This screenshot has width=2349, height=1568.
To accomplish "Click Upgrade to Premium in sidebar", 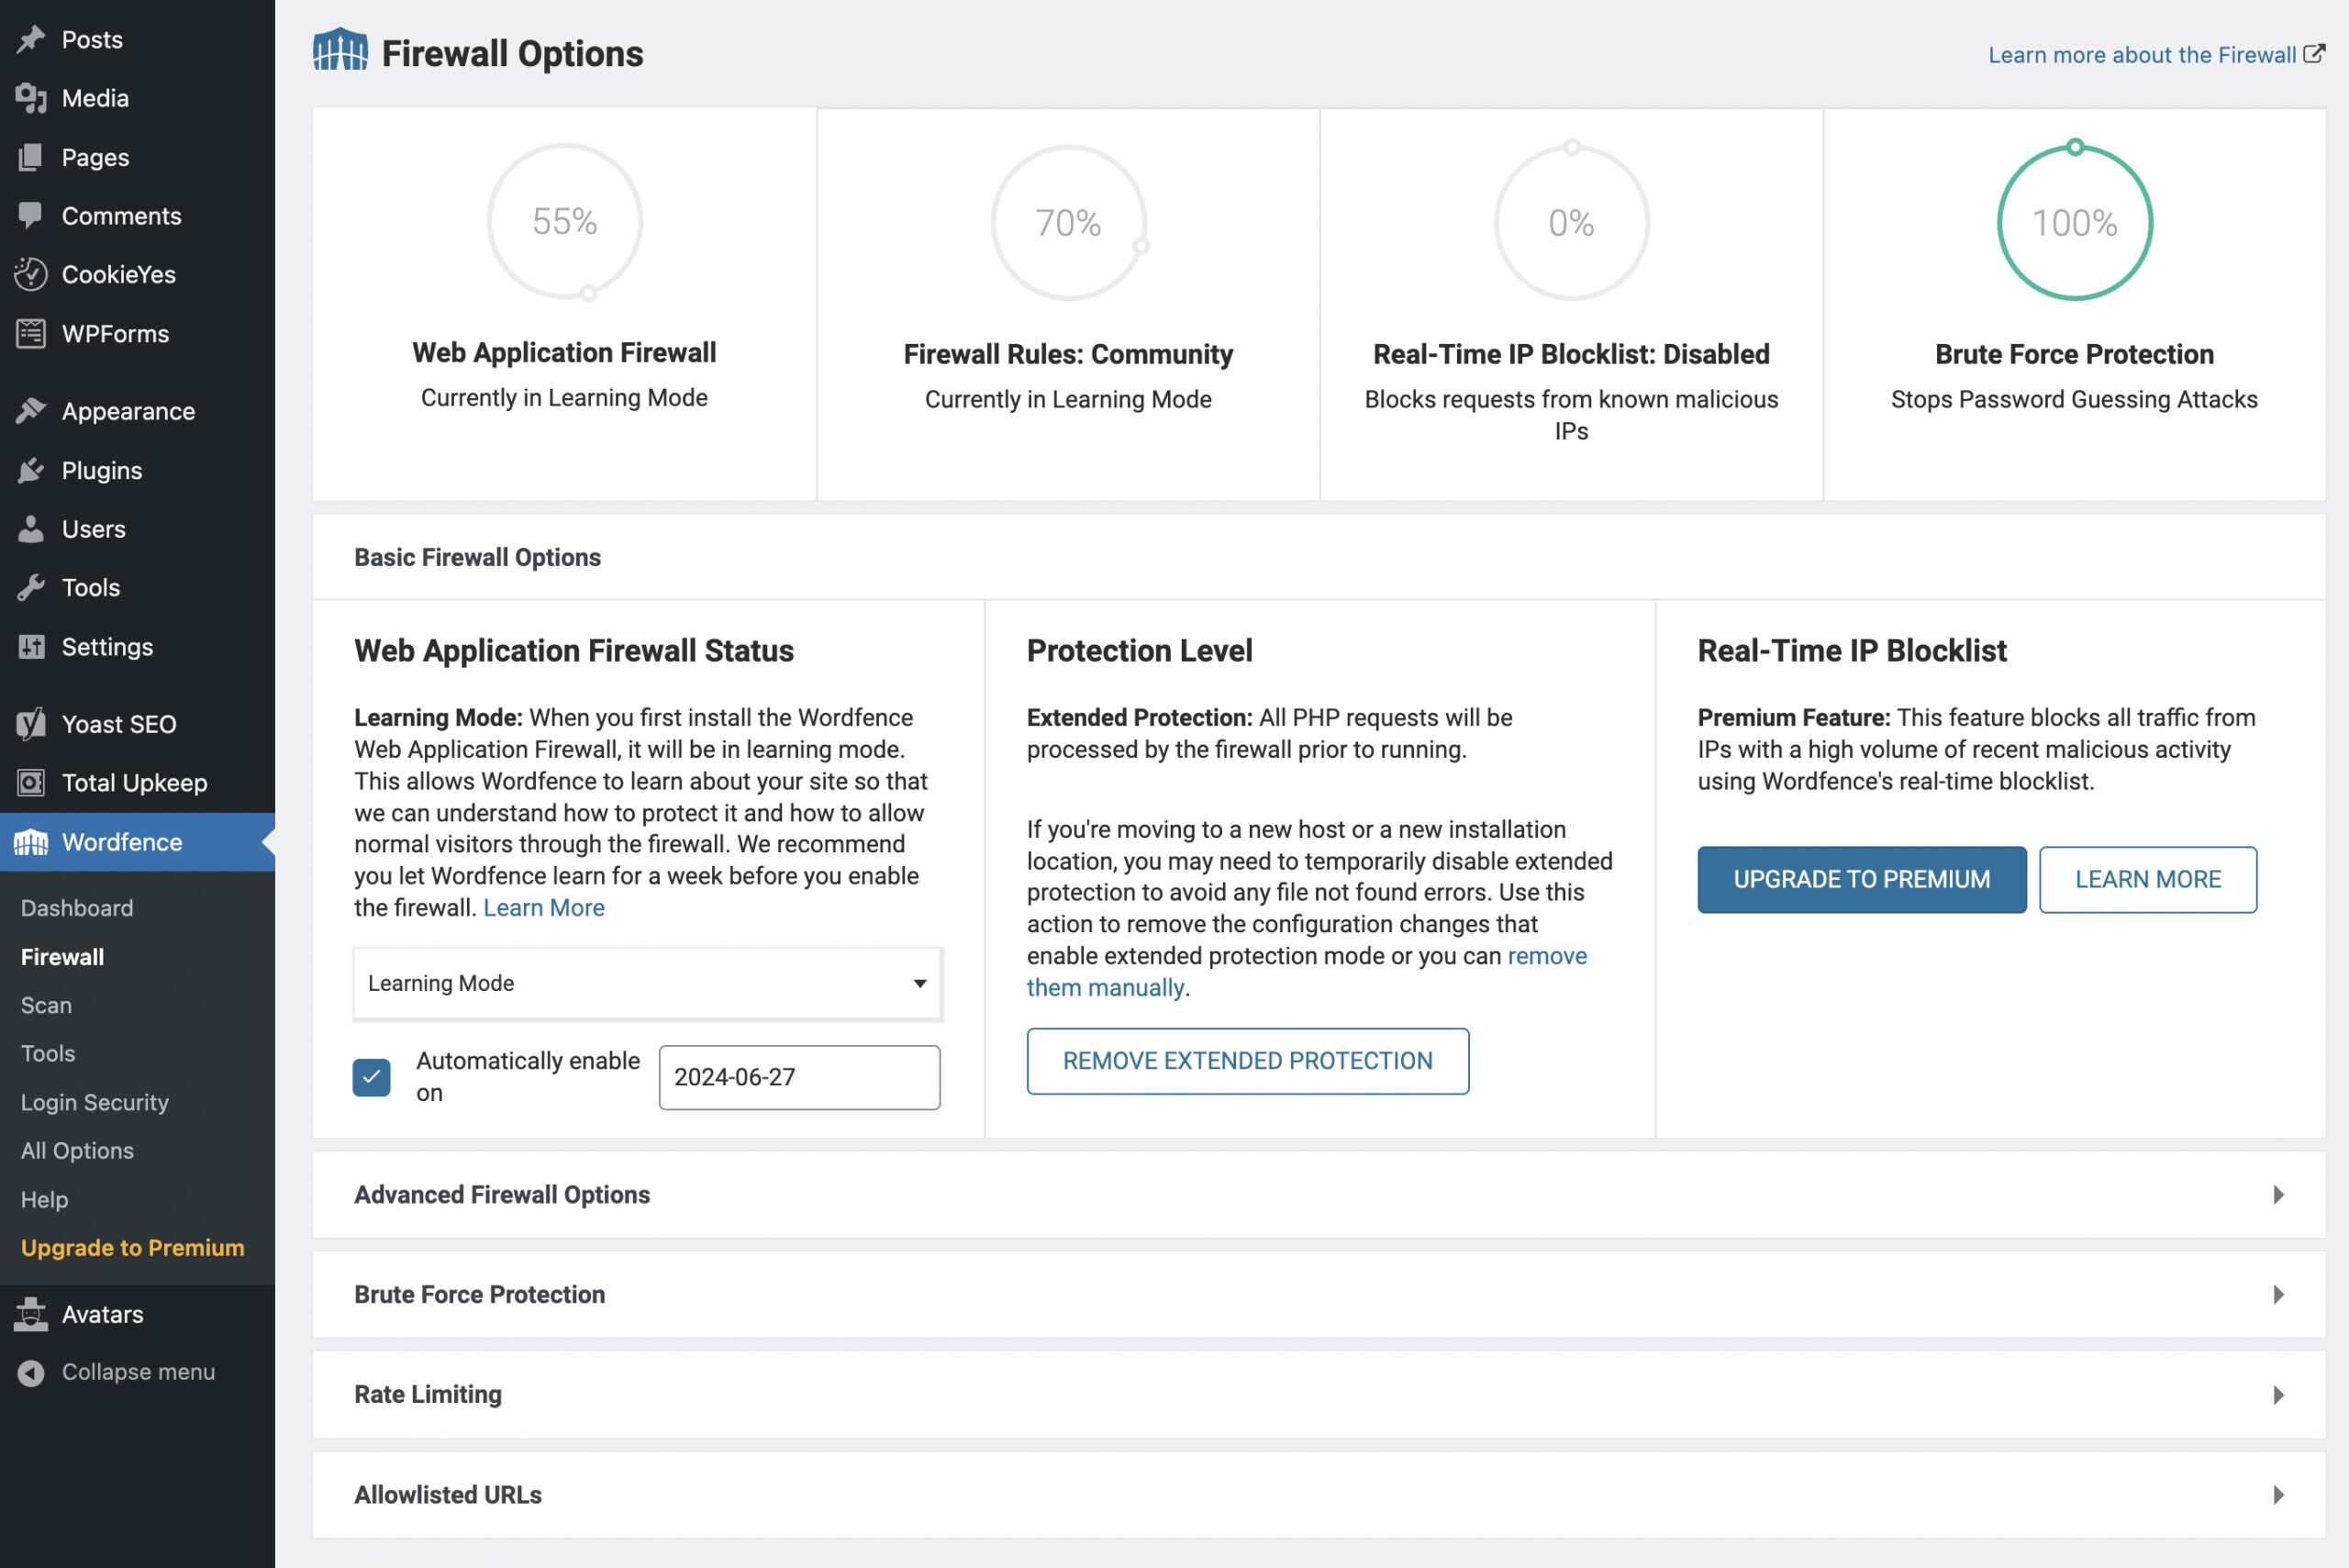I will coord(132,1247).
